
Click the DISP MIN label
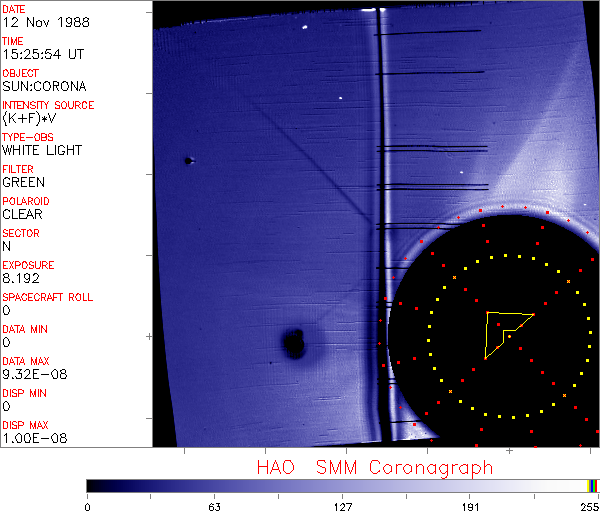pos(24,393)
